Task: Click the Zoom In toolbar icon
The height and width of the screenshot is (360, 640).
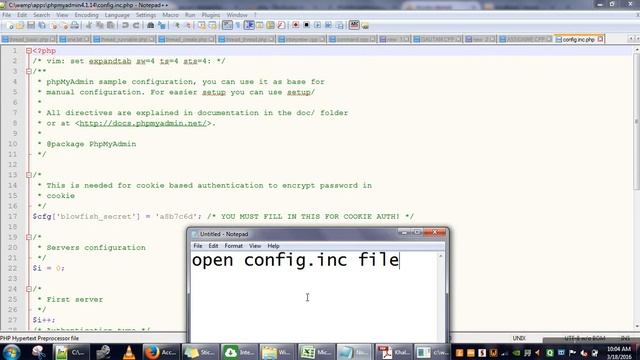Action: (x=177, y=25)
